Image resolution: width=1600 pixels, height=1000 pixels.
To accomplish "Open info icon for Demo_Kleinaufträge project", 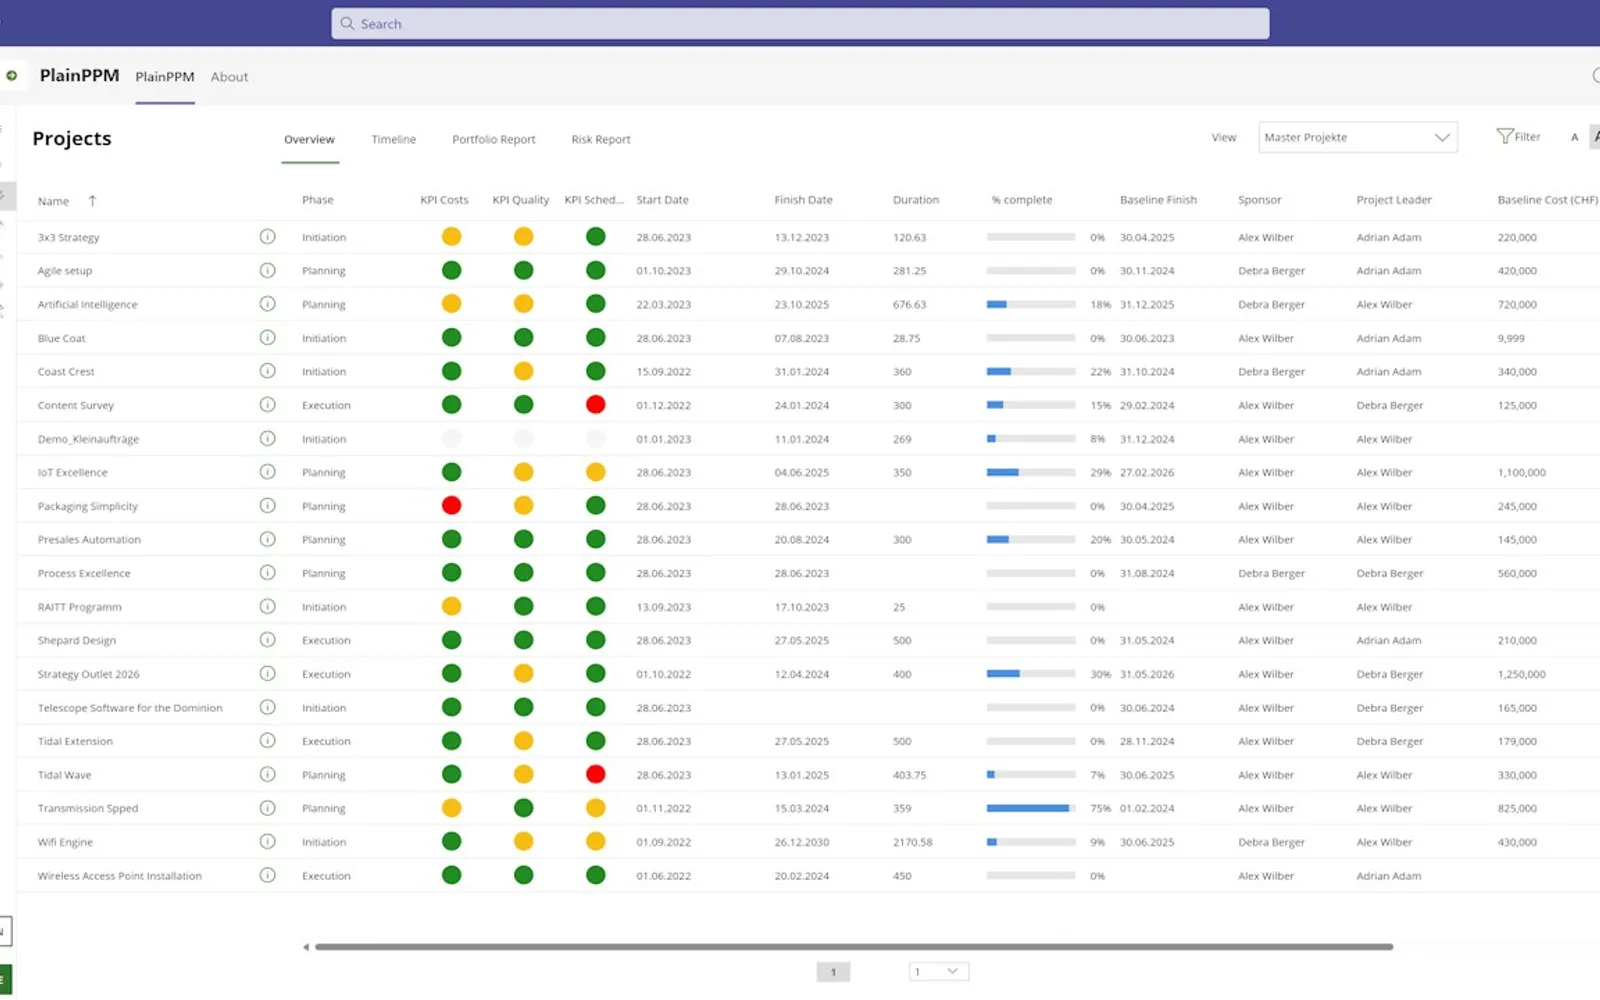I will point(267,438).
